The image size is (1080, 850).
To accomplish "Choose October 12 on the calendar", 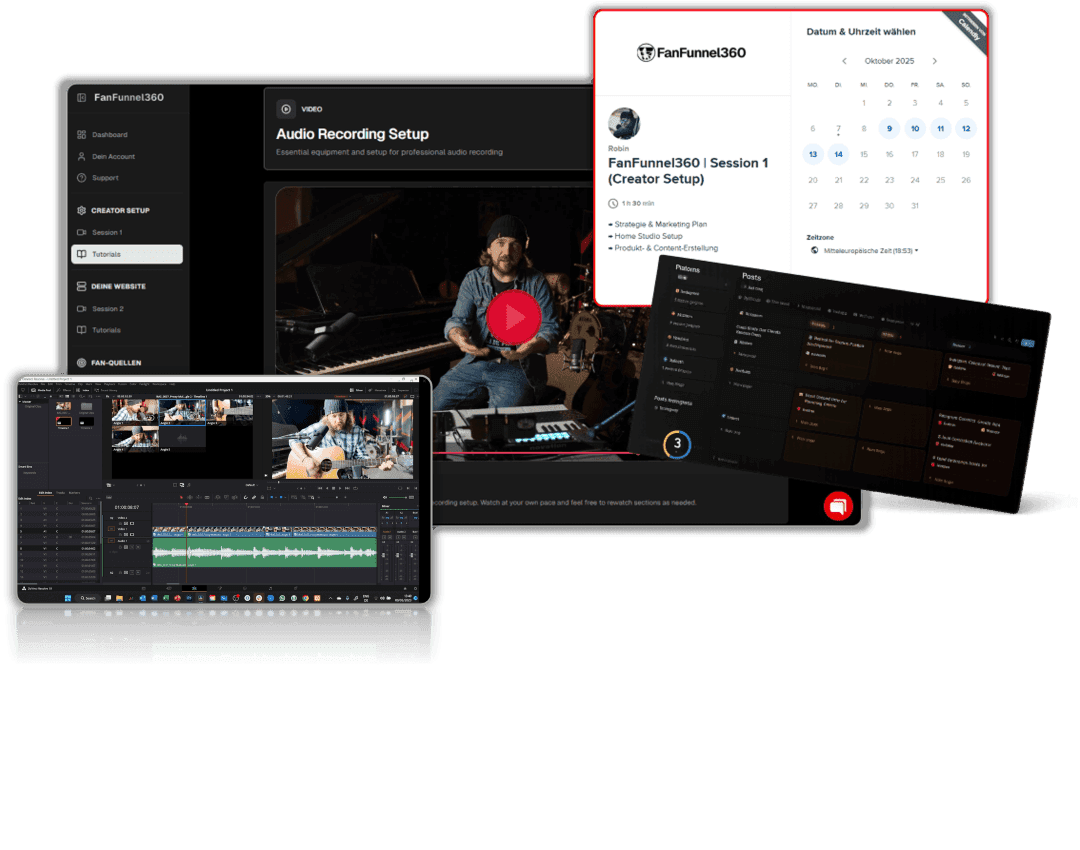I will pos(965,128).
